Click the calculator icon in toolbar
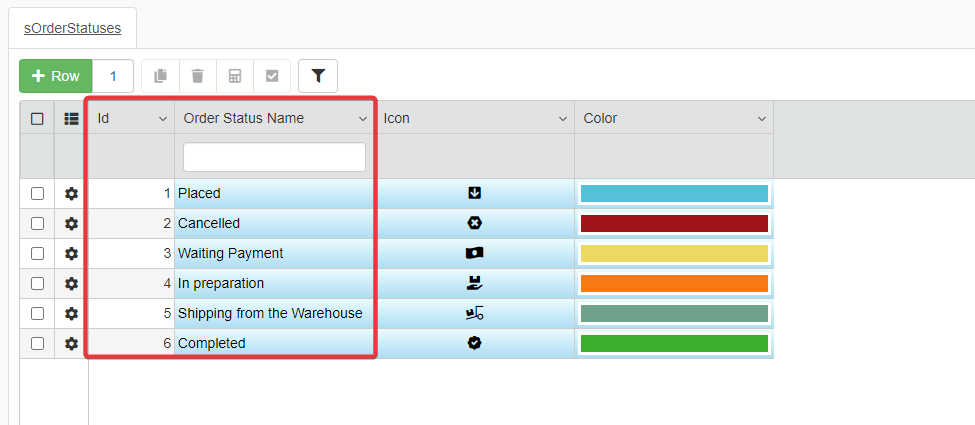Image resolution: width=975 pixels, height=425 pixels. (x=235, y=76)
